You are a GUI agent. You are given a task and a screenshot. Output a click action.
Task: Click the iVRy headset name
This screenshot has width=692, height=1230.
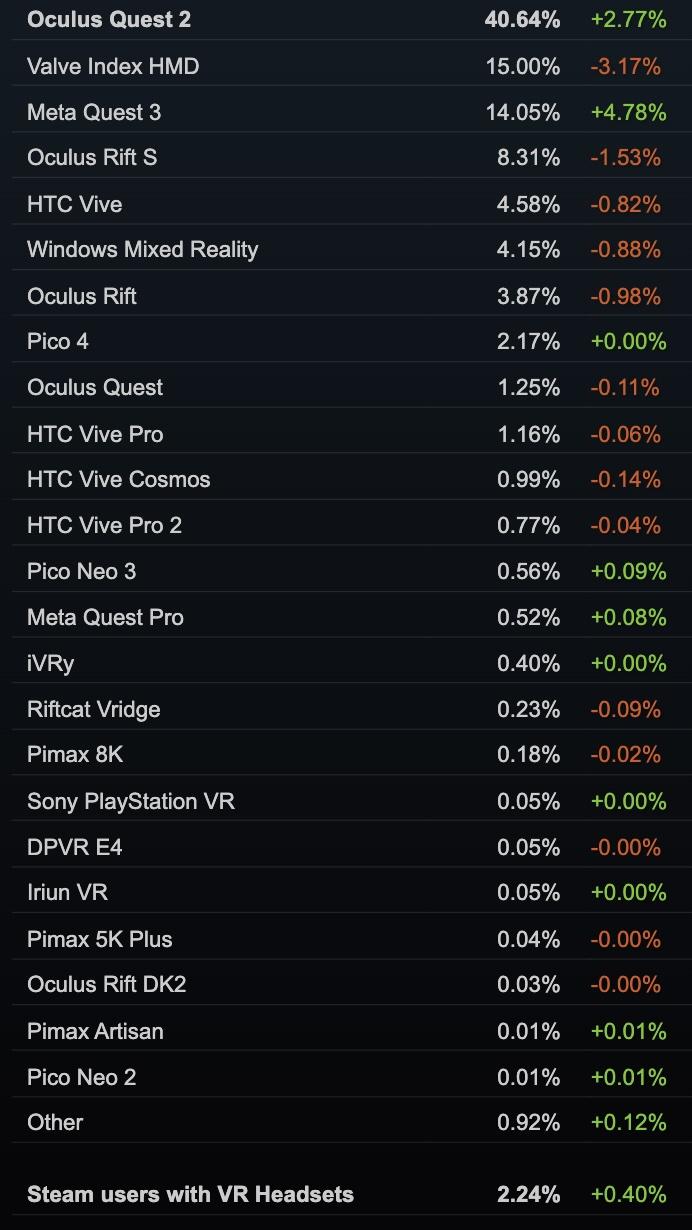coord(51,663)
